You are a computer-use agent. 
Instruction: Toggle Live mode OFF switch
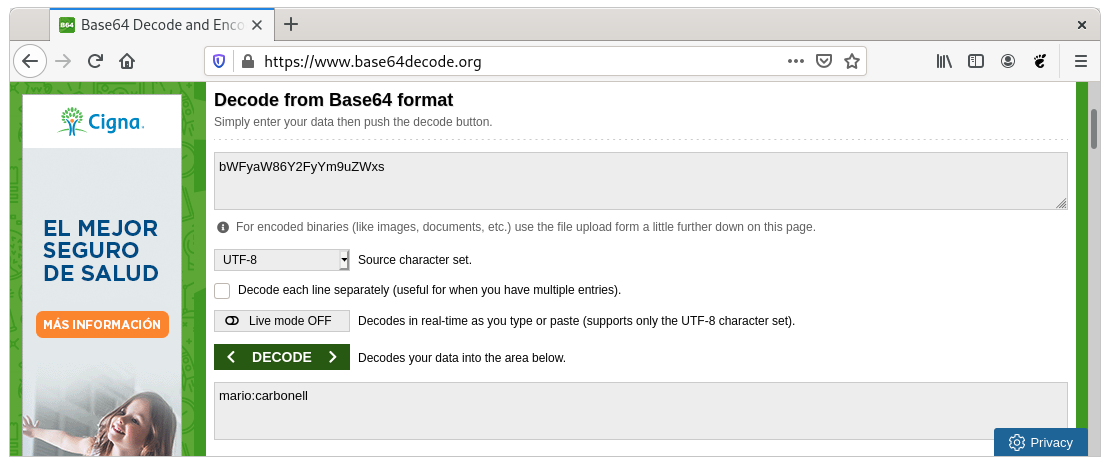[x=281, y=321]
